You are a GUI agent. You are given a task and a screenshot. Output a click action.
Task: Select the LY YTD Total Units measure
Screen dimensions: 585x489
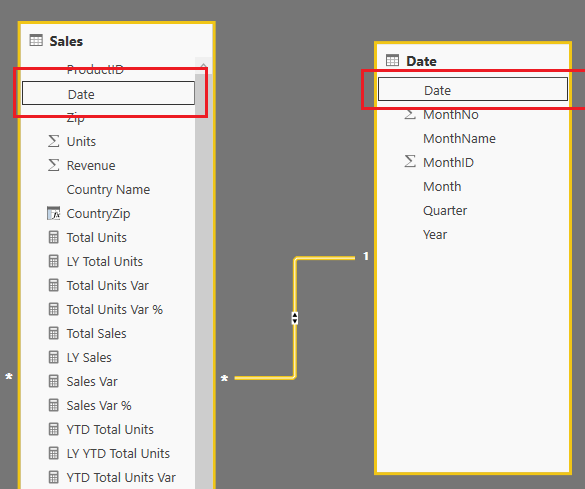(x=118, y=454)
